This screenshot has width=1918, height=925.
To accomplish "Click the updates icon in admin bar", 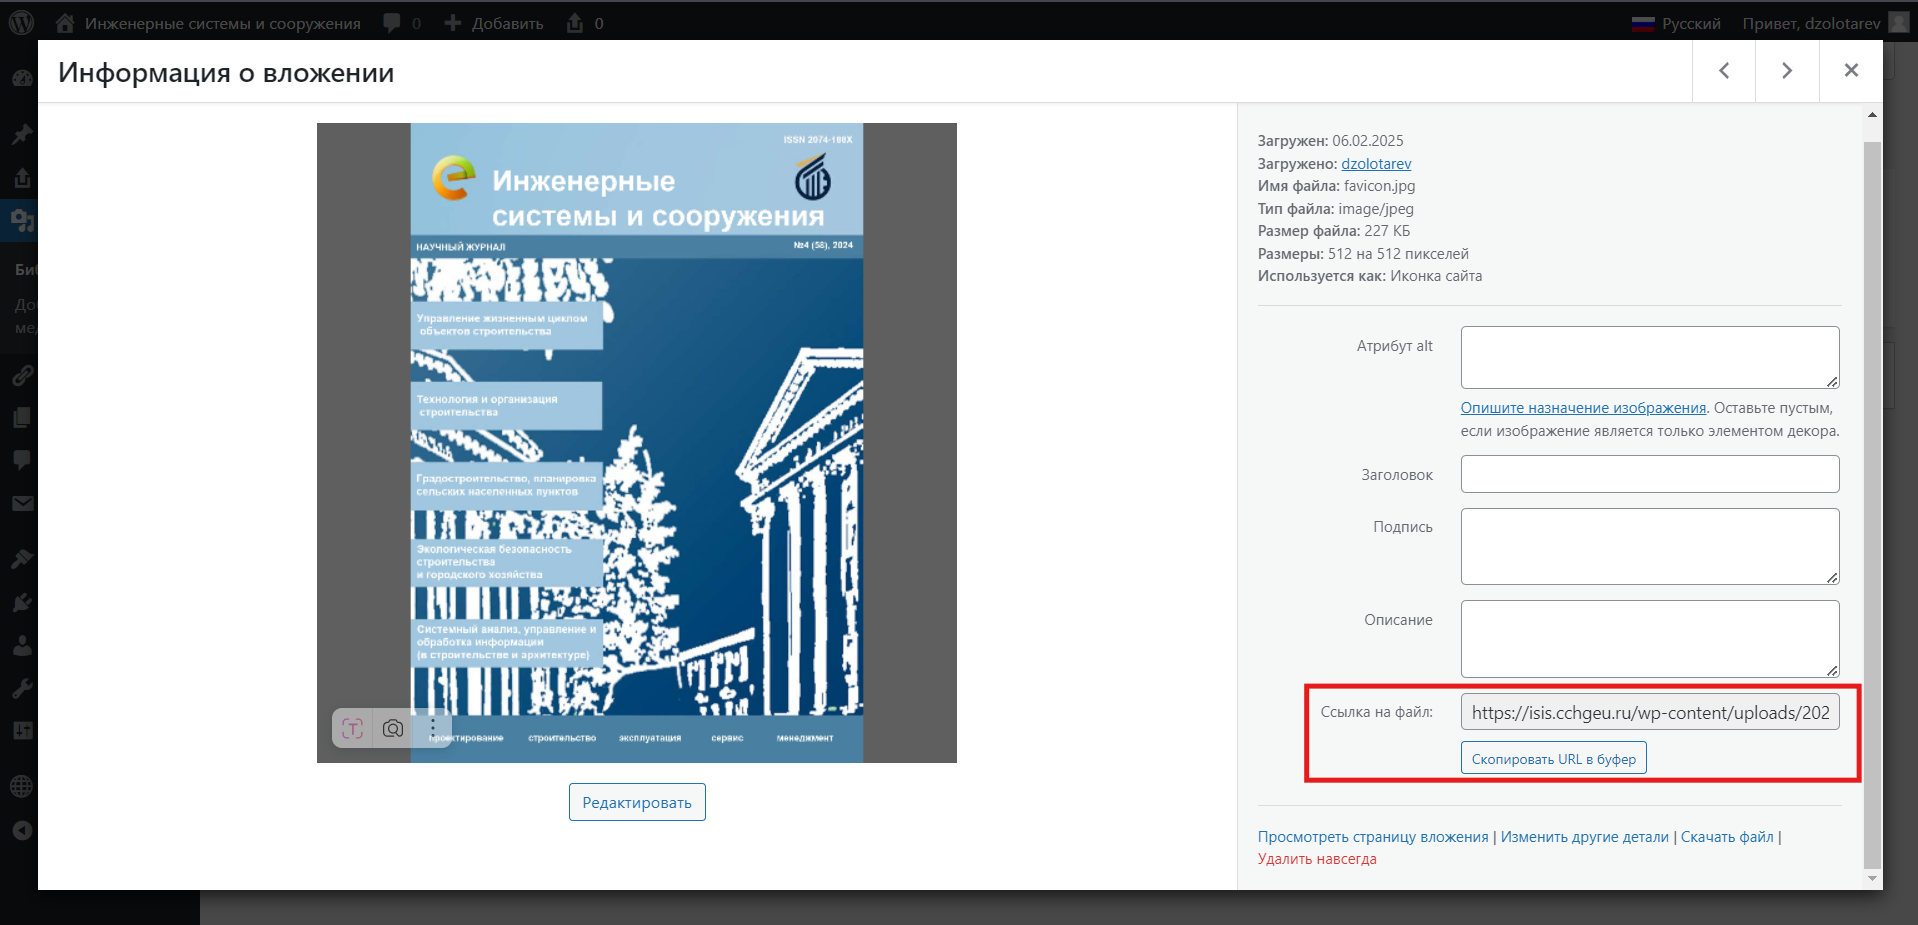I will point(575,23).
